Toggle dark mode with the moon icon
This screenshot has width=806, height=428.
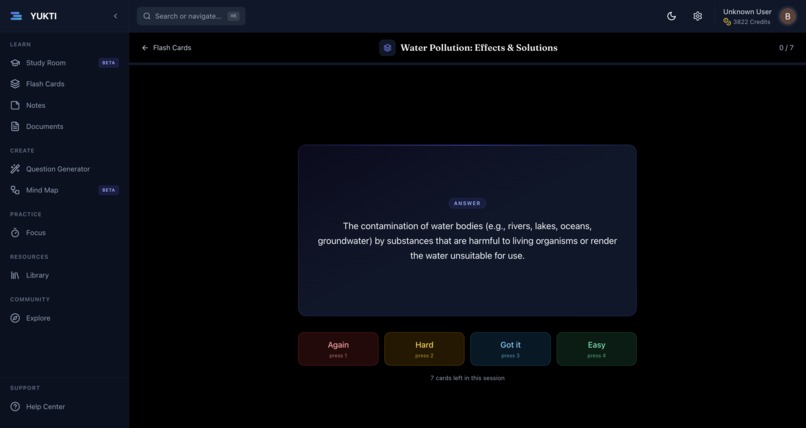click(x=671, y=16)
